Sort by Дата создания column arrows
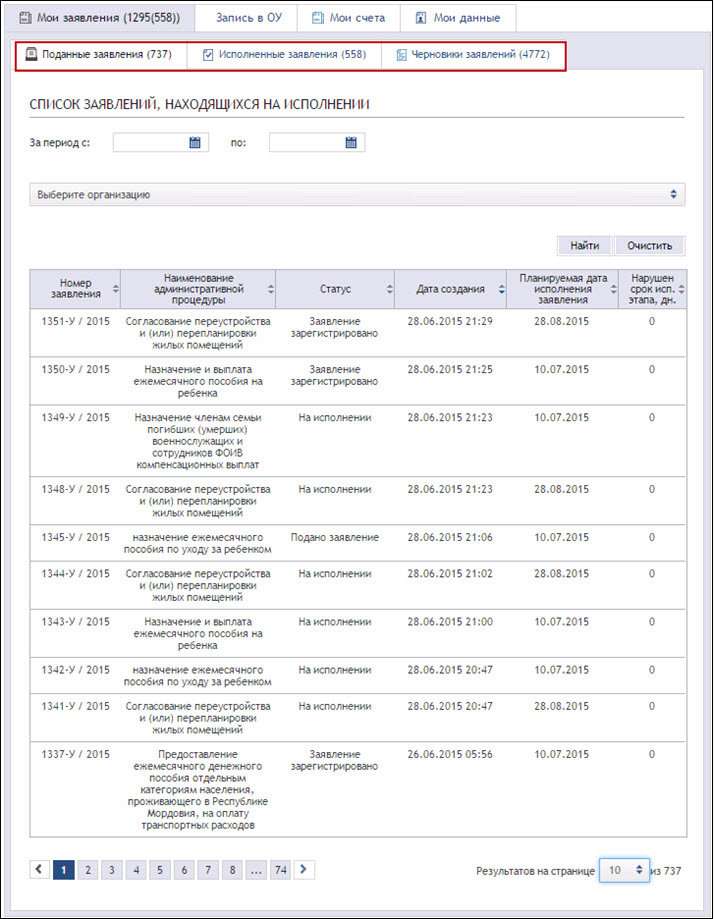Screen dimensions: 714x919 coord(502,289)
